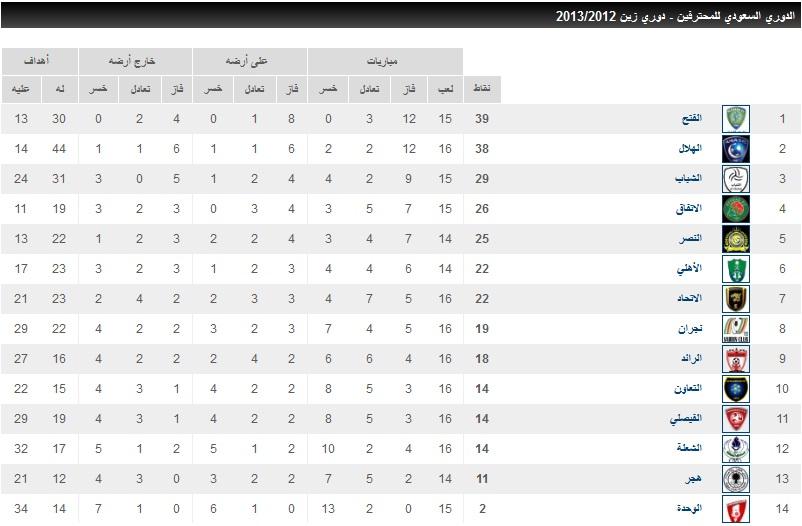Select the الرائد red club crest

(736, 359)
